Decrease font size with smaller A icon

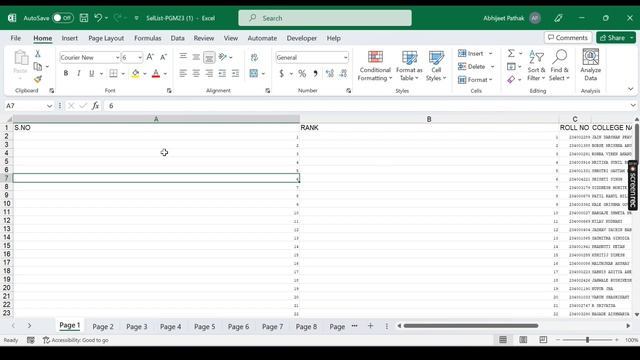click(163, 57)
